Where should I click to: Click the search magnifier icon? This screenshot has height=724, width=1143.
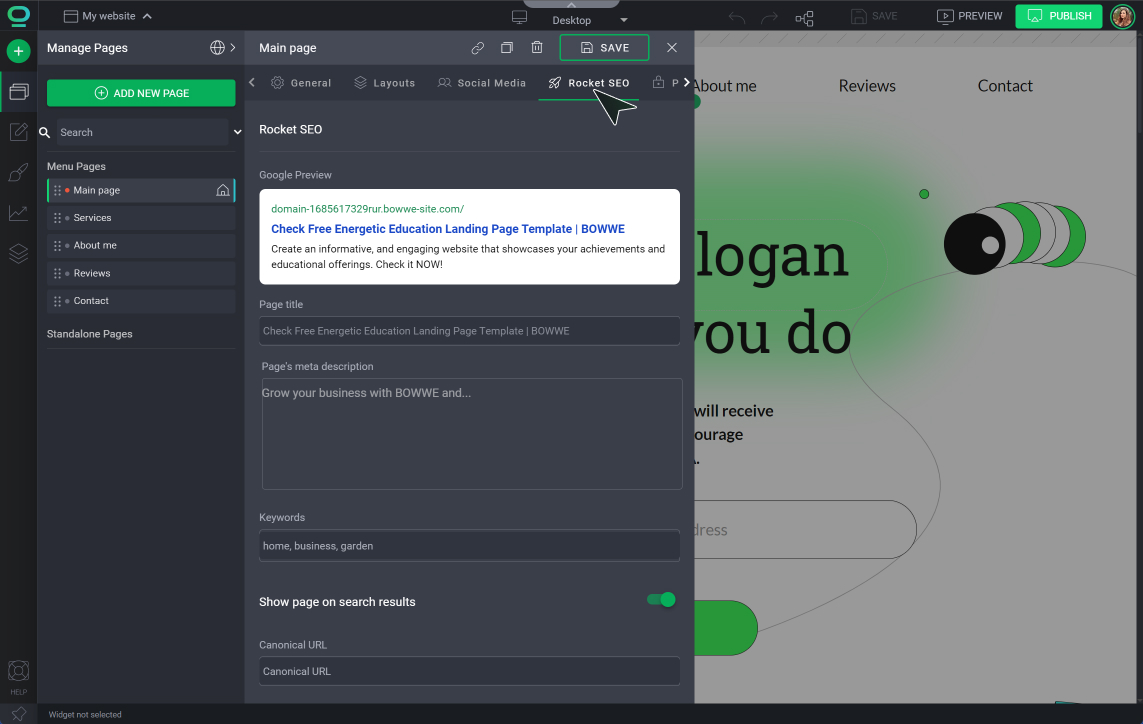tap(44, 133)
